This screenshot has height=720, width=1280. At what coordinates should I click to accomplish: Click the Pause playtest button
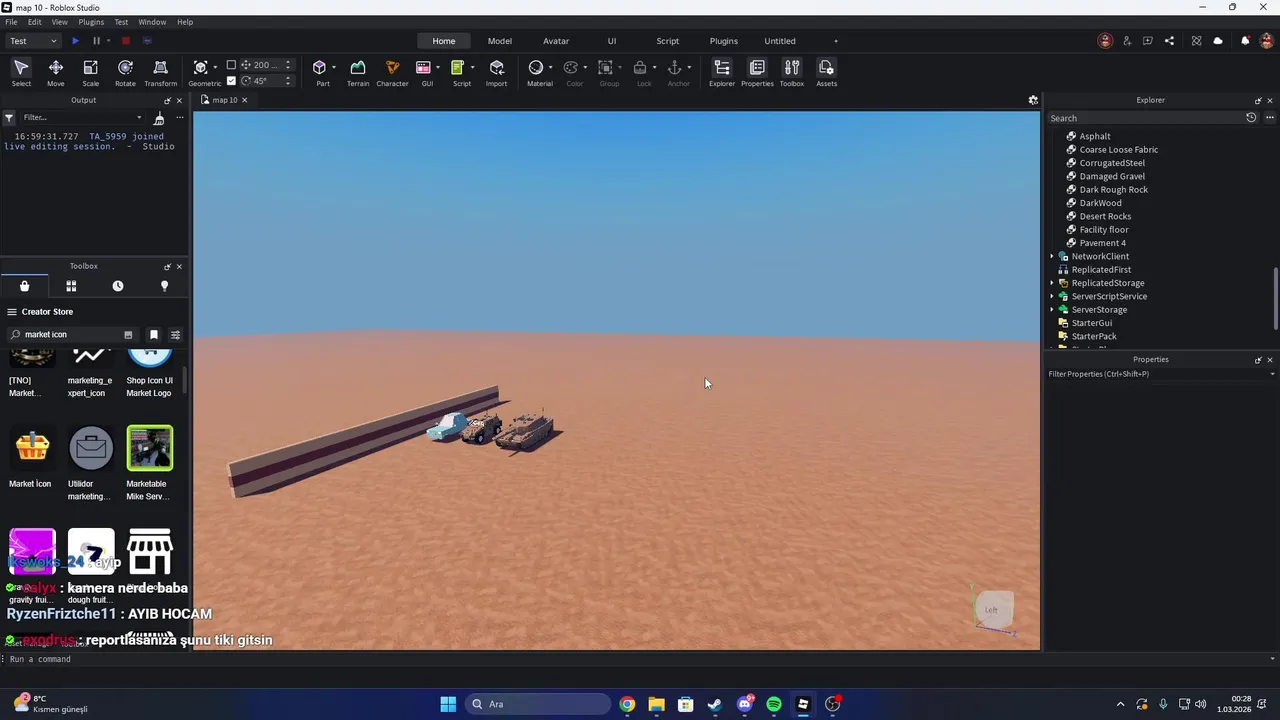(x=97, y=41)
